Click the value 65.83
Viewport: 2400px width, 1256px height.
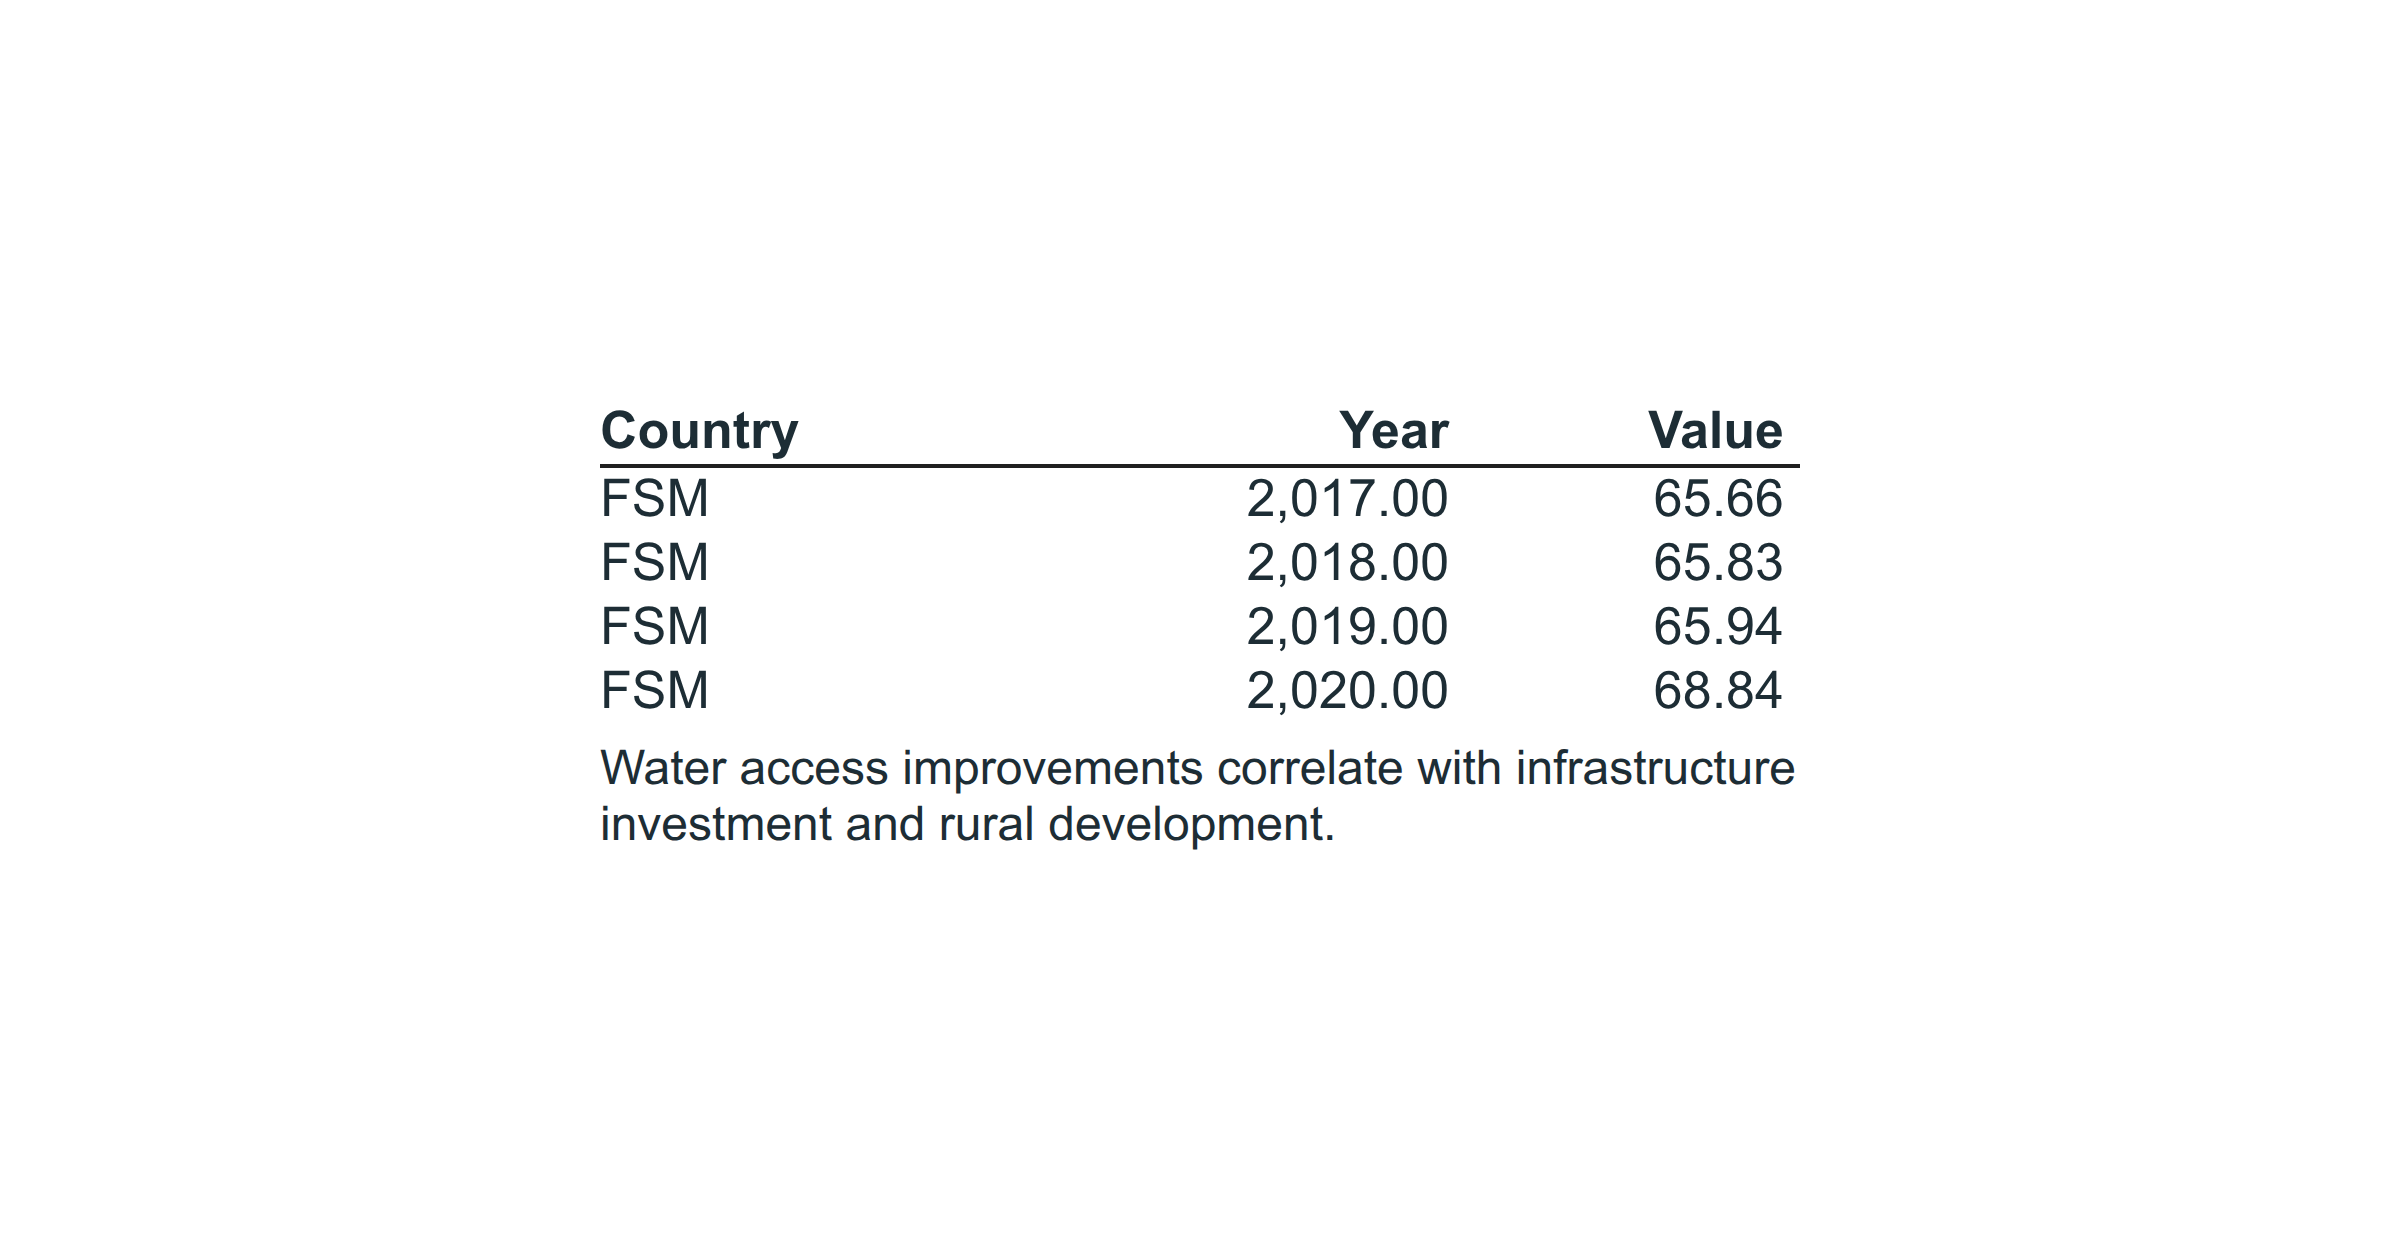(1718, 563)
